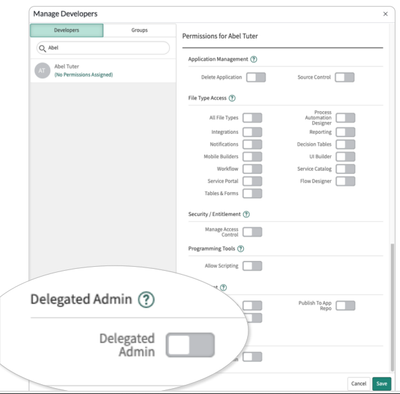Toggle Flow Designer access
The width and height of the screenshot is (400, 394).
[x=345, y=181]
